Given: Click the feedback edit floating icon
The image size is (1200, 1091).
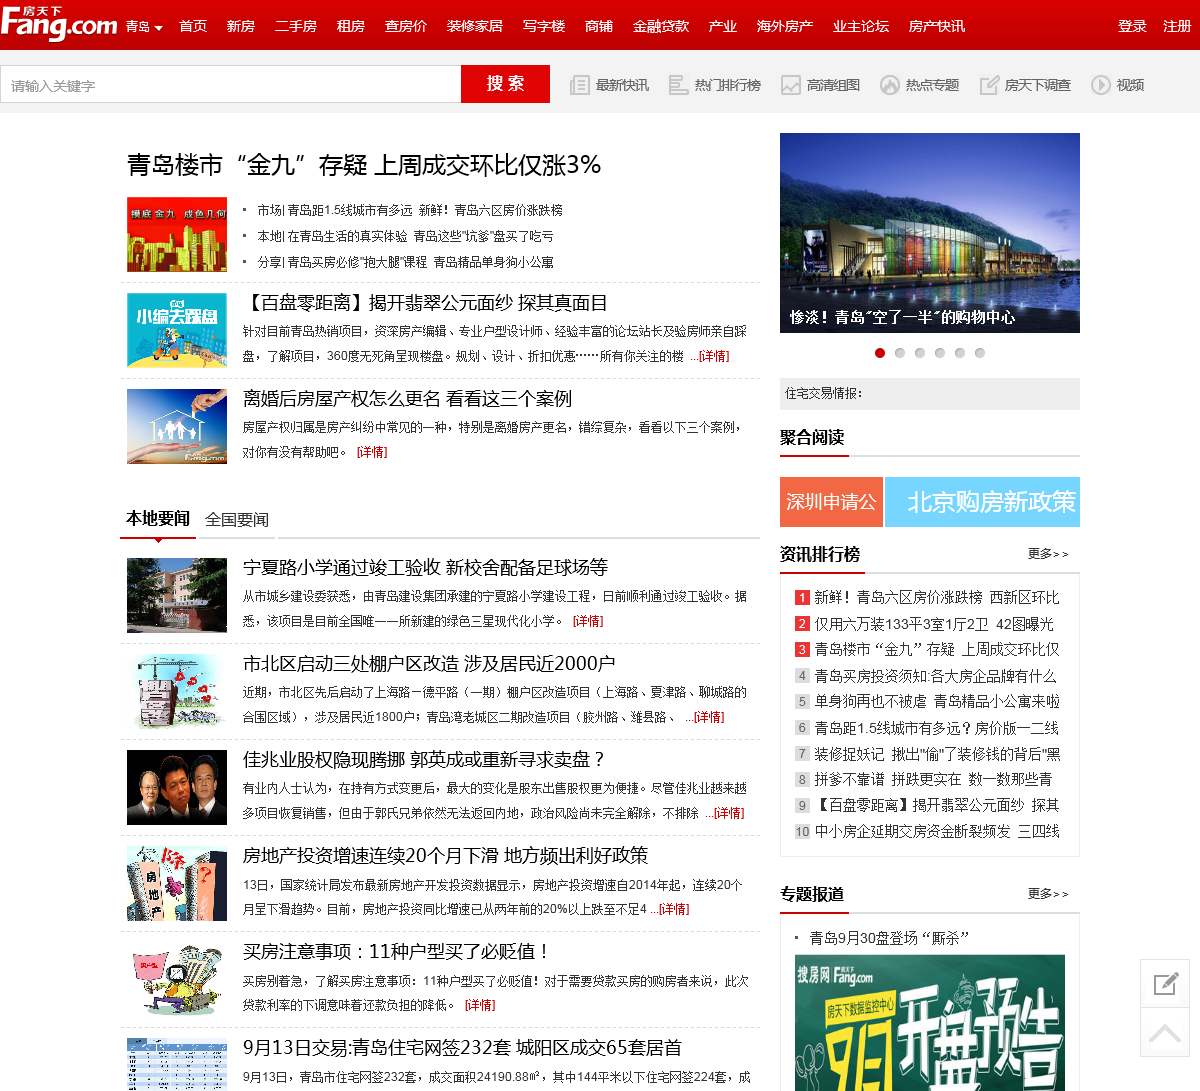Looking at the screenshot, I should coord(1165,984).
